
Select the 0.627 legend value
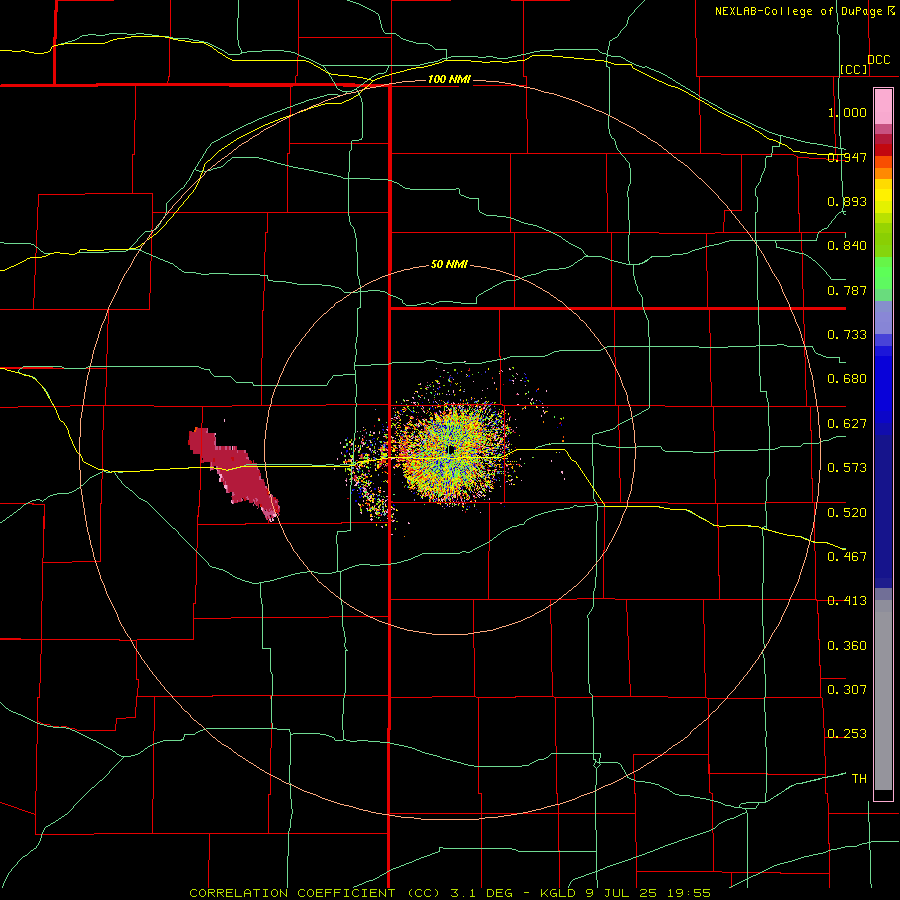(x=847, y=424)
